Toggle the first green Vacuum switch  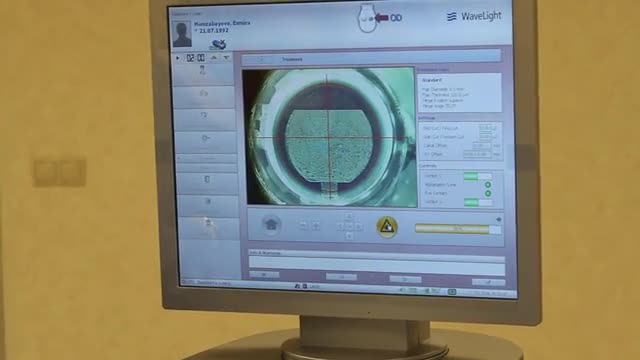478,176
